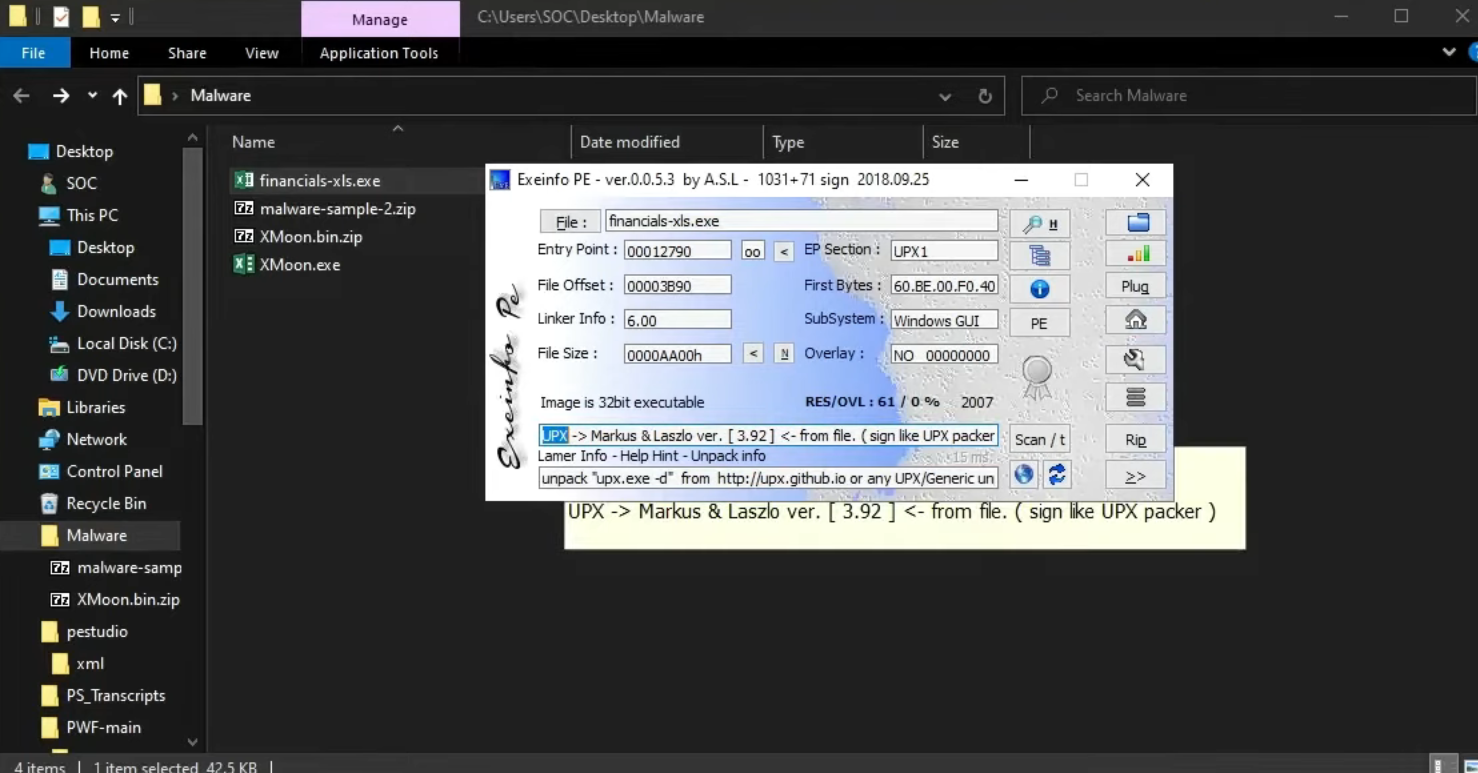The height and width of the screenshot is (773, 1478).
Task: Click the Rip button
Action: (1135, 439)
